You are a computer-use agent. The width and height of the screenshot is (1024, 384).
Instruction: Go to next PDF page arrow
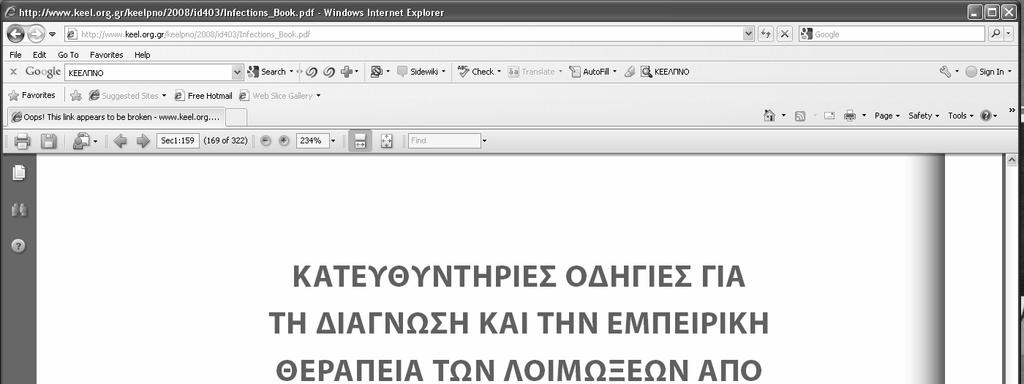click(x=143, y=141)
